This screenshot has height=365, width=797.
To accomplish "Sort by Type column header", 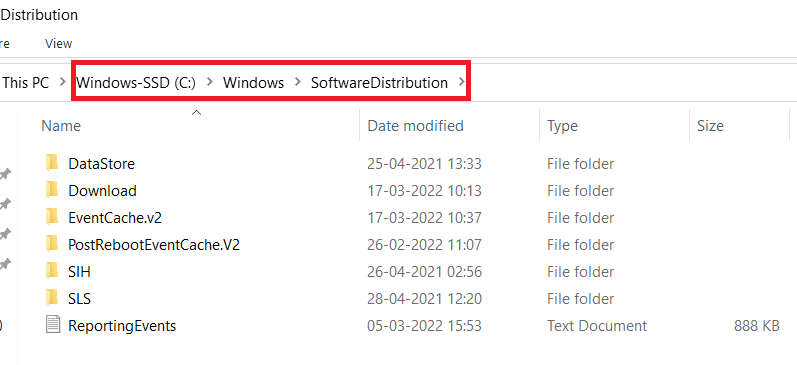I will click(562, 126).
